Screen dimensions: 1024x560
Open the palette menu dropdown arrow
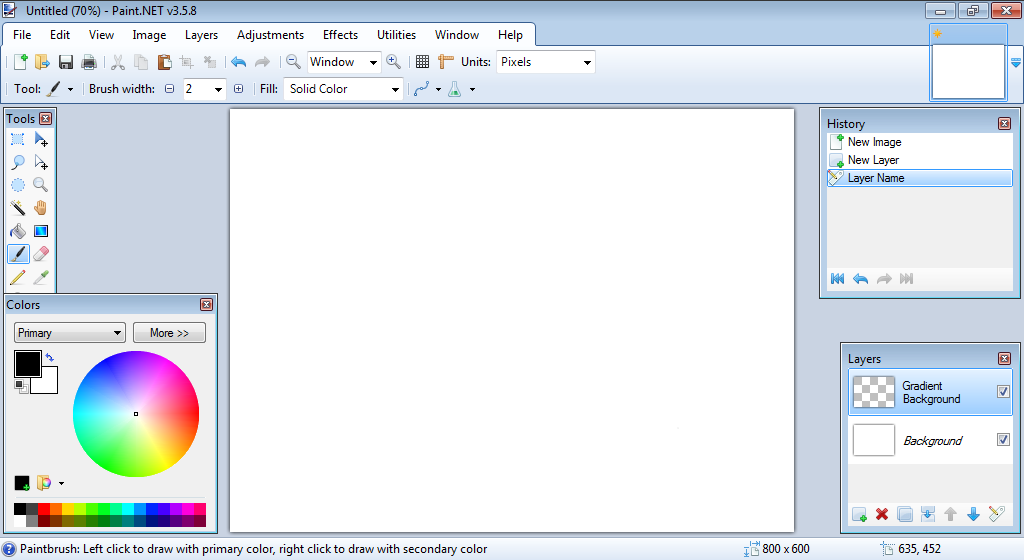[61, 484]
